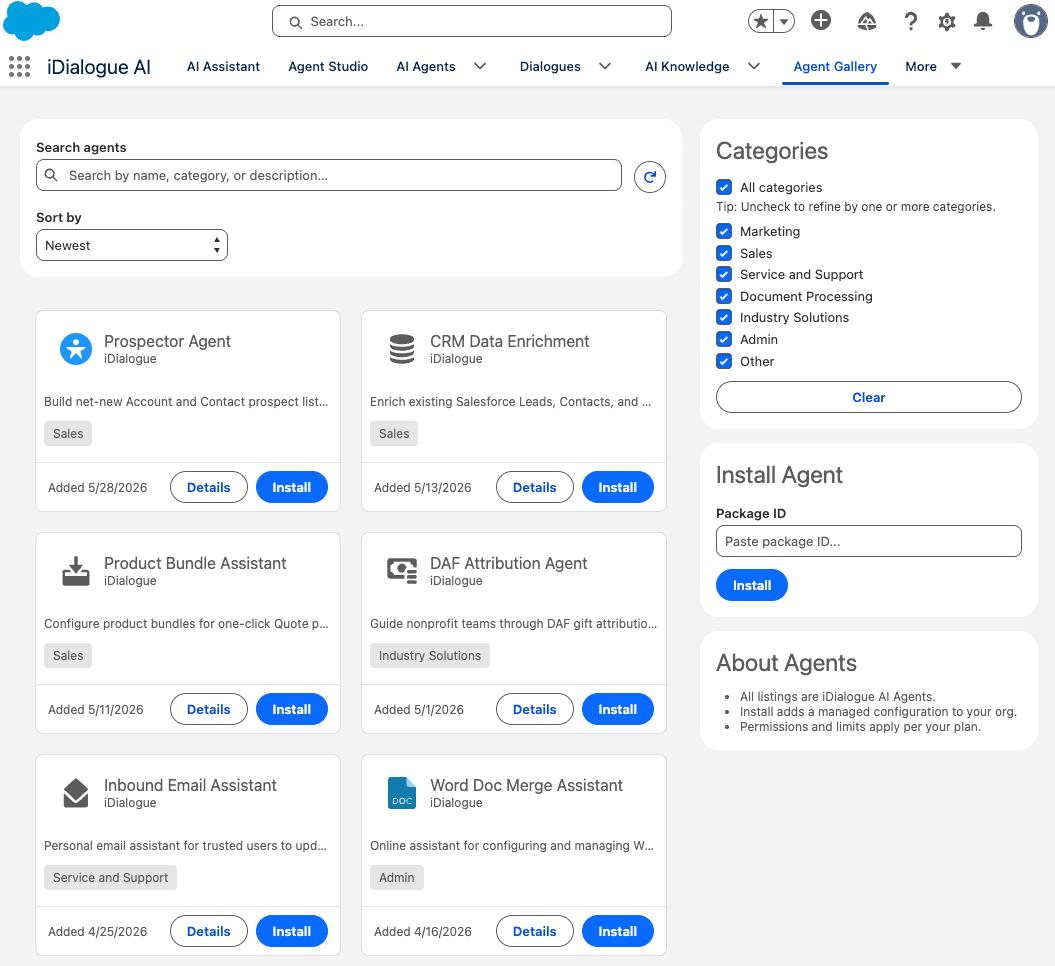
Task: Open the AI Assistant tab
Action: click(223, 67)
